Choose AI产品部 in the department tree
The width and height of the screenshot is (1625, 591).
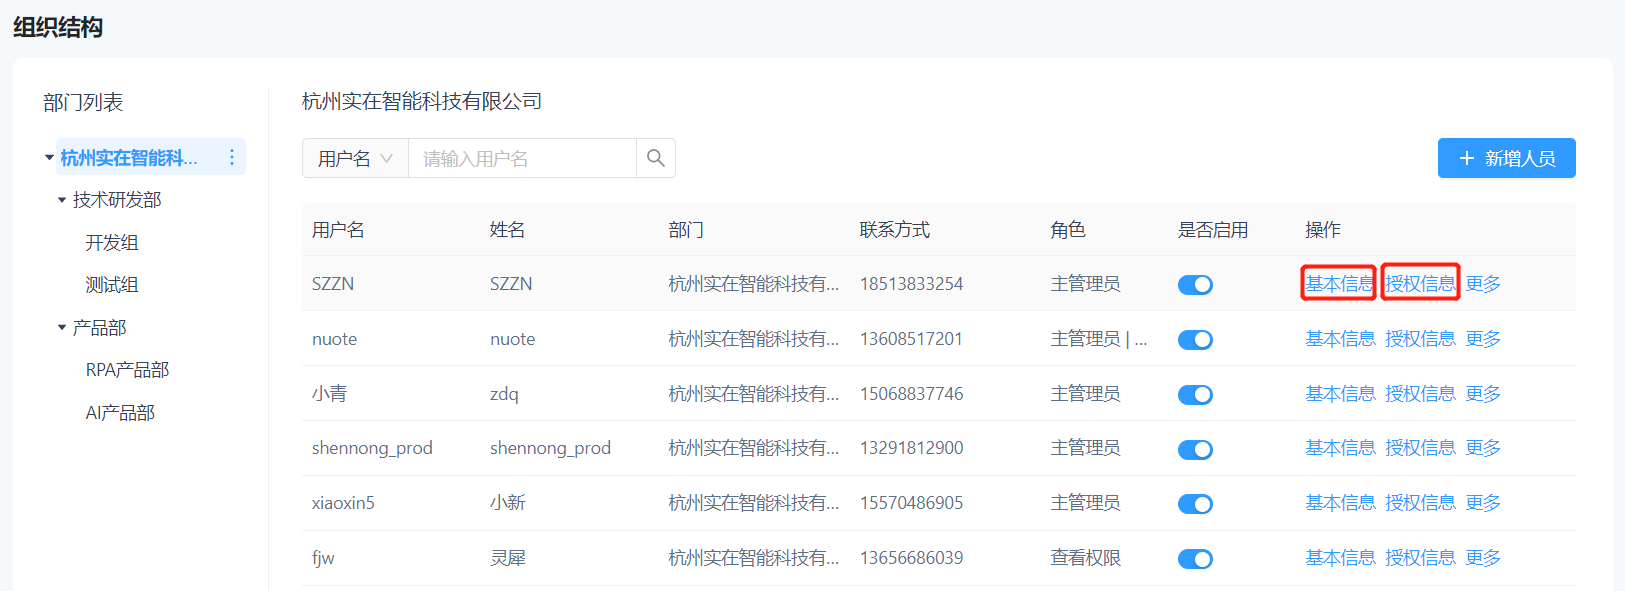pyautogui.click(x=120, y=413)
